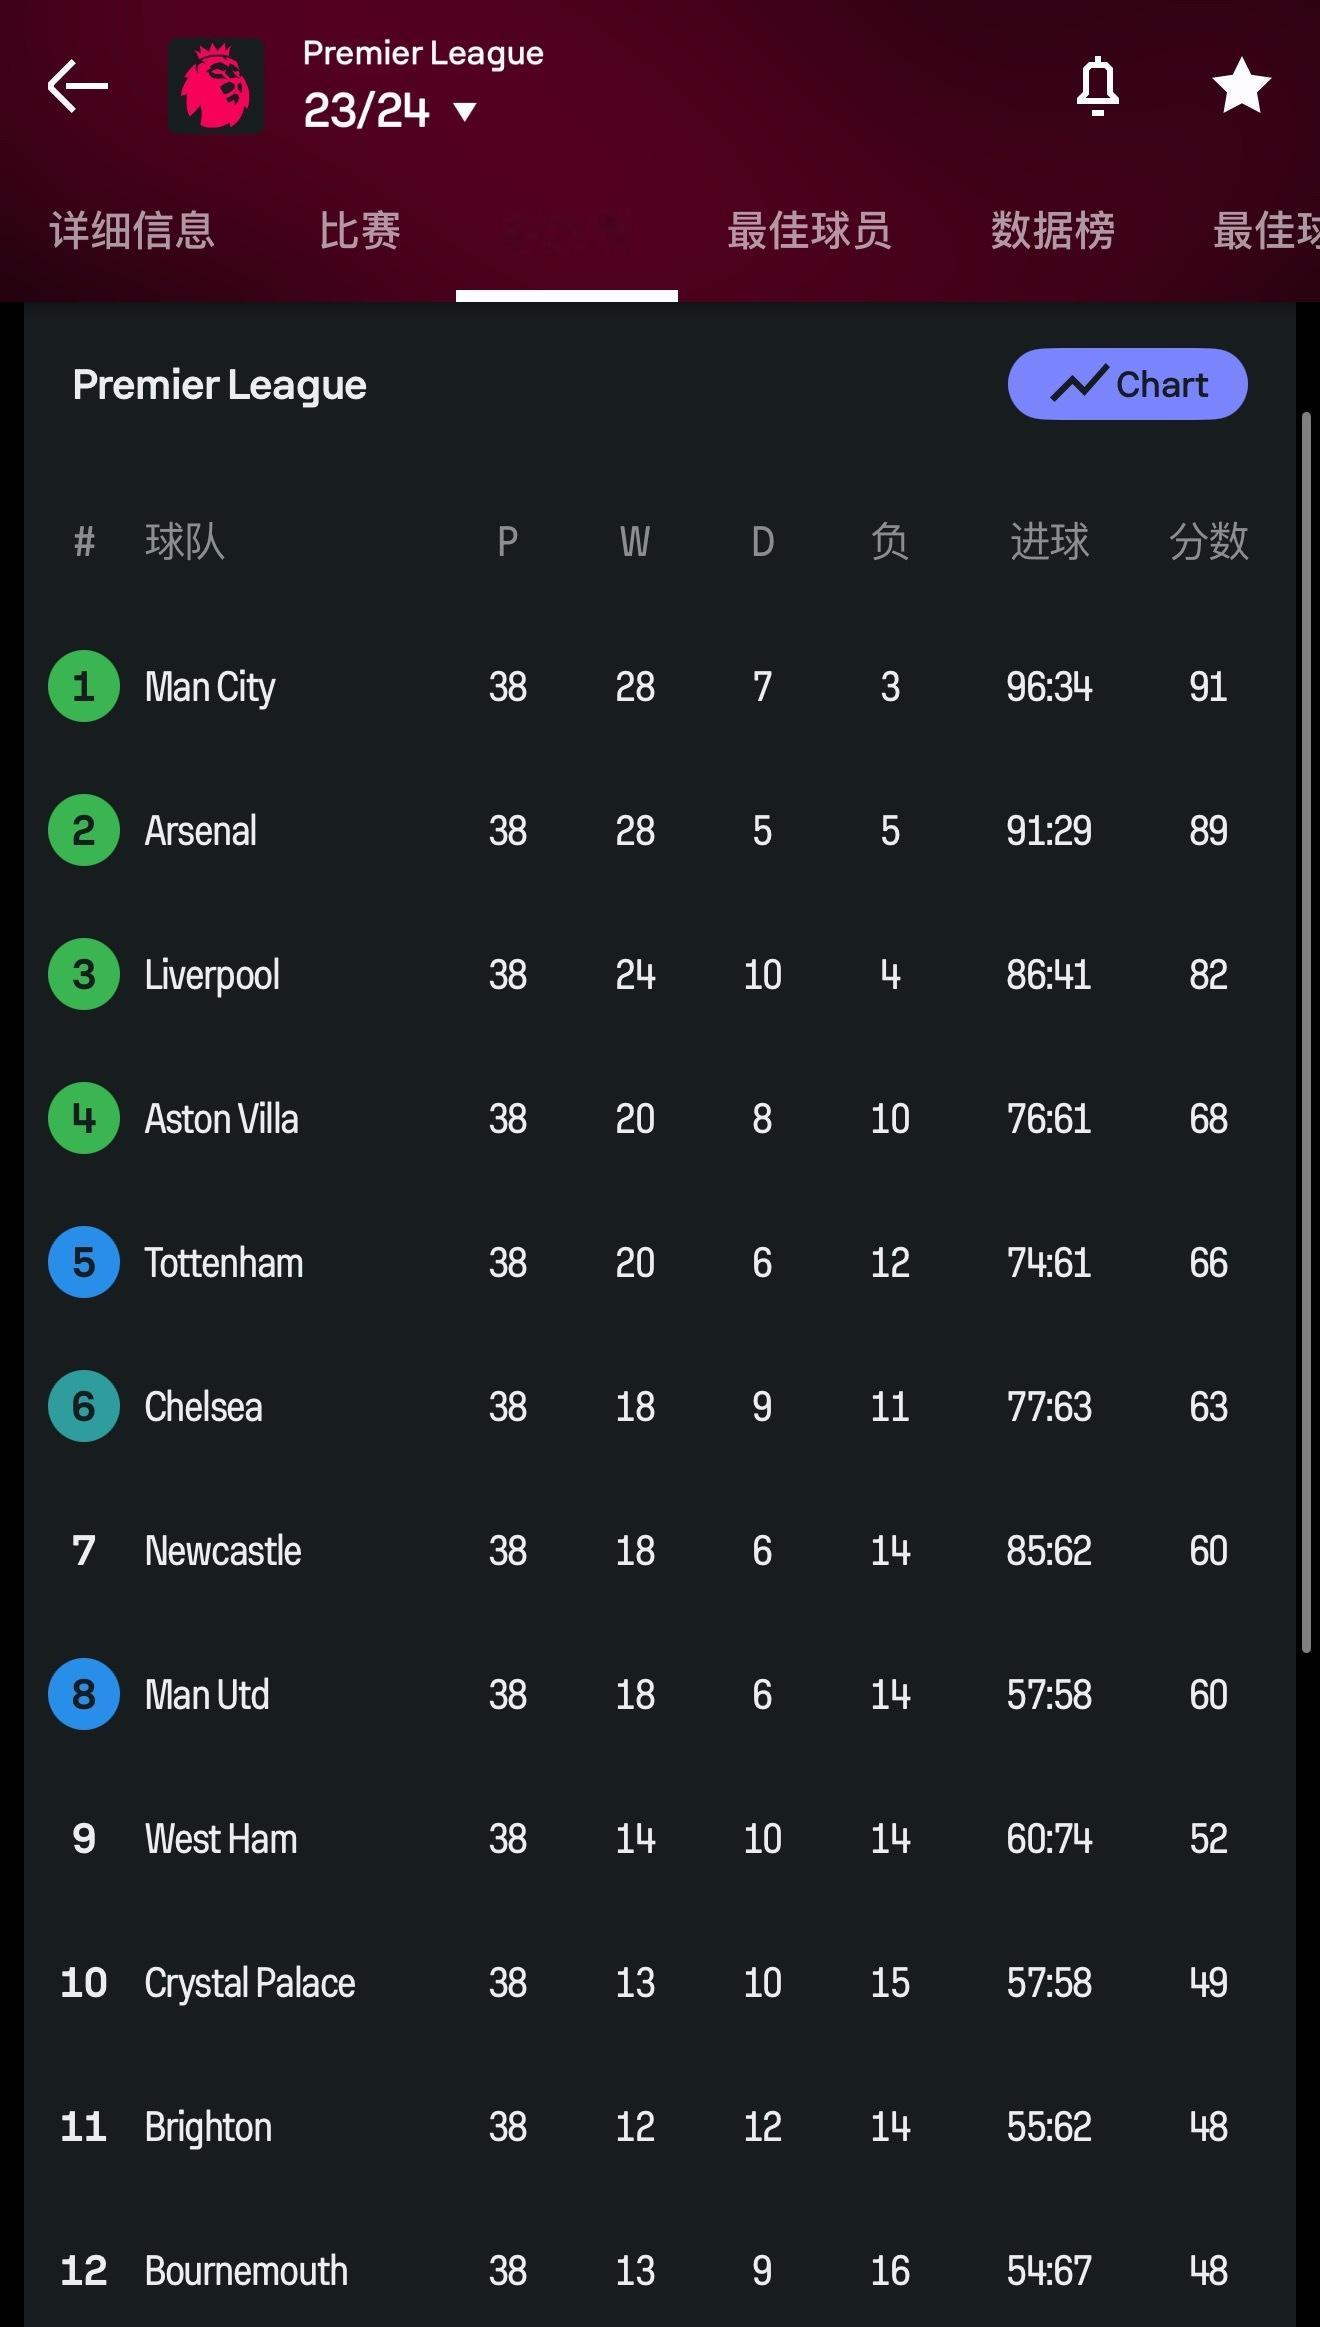Tap the Man Utd position 8 badge
This screenshot has height=2327, width=1320.
click(84, 1695)
